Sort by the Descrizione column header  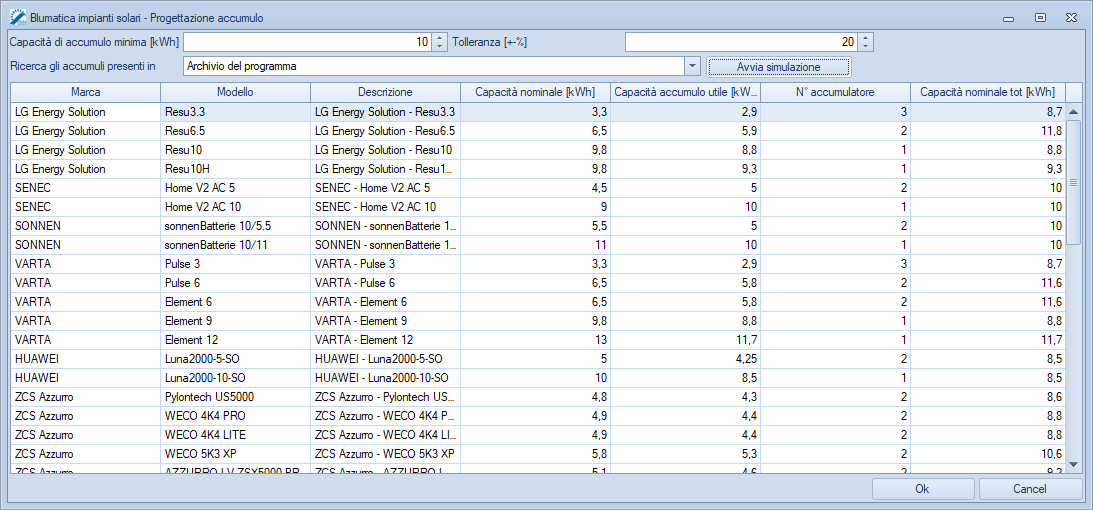coord(385,92)
